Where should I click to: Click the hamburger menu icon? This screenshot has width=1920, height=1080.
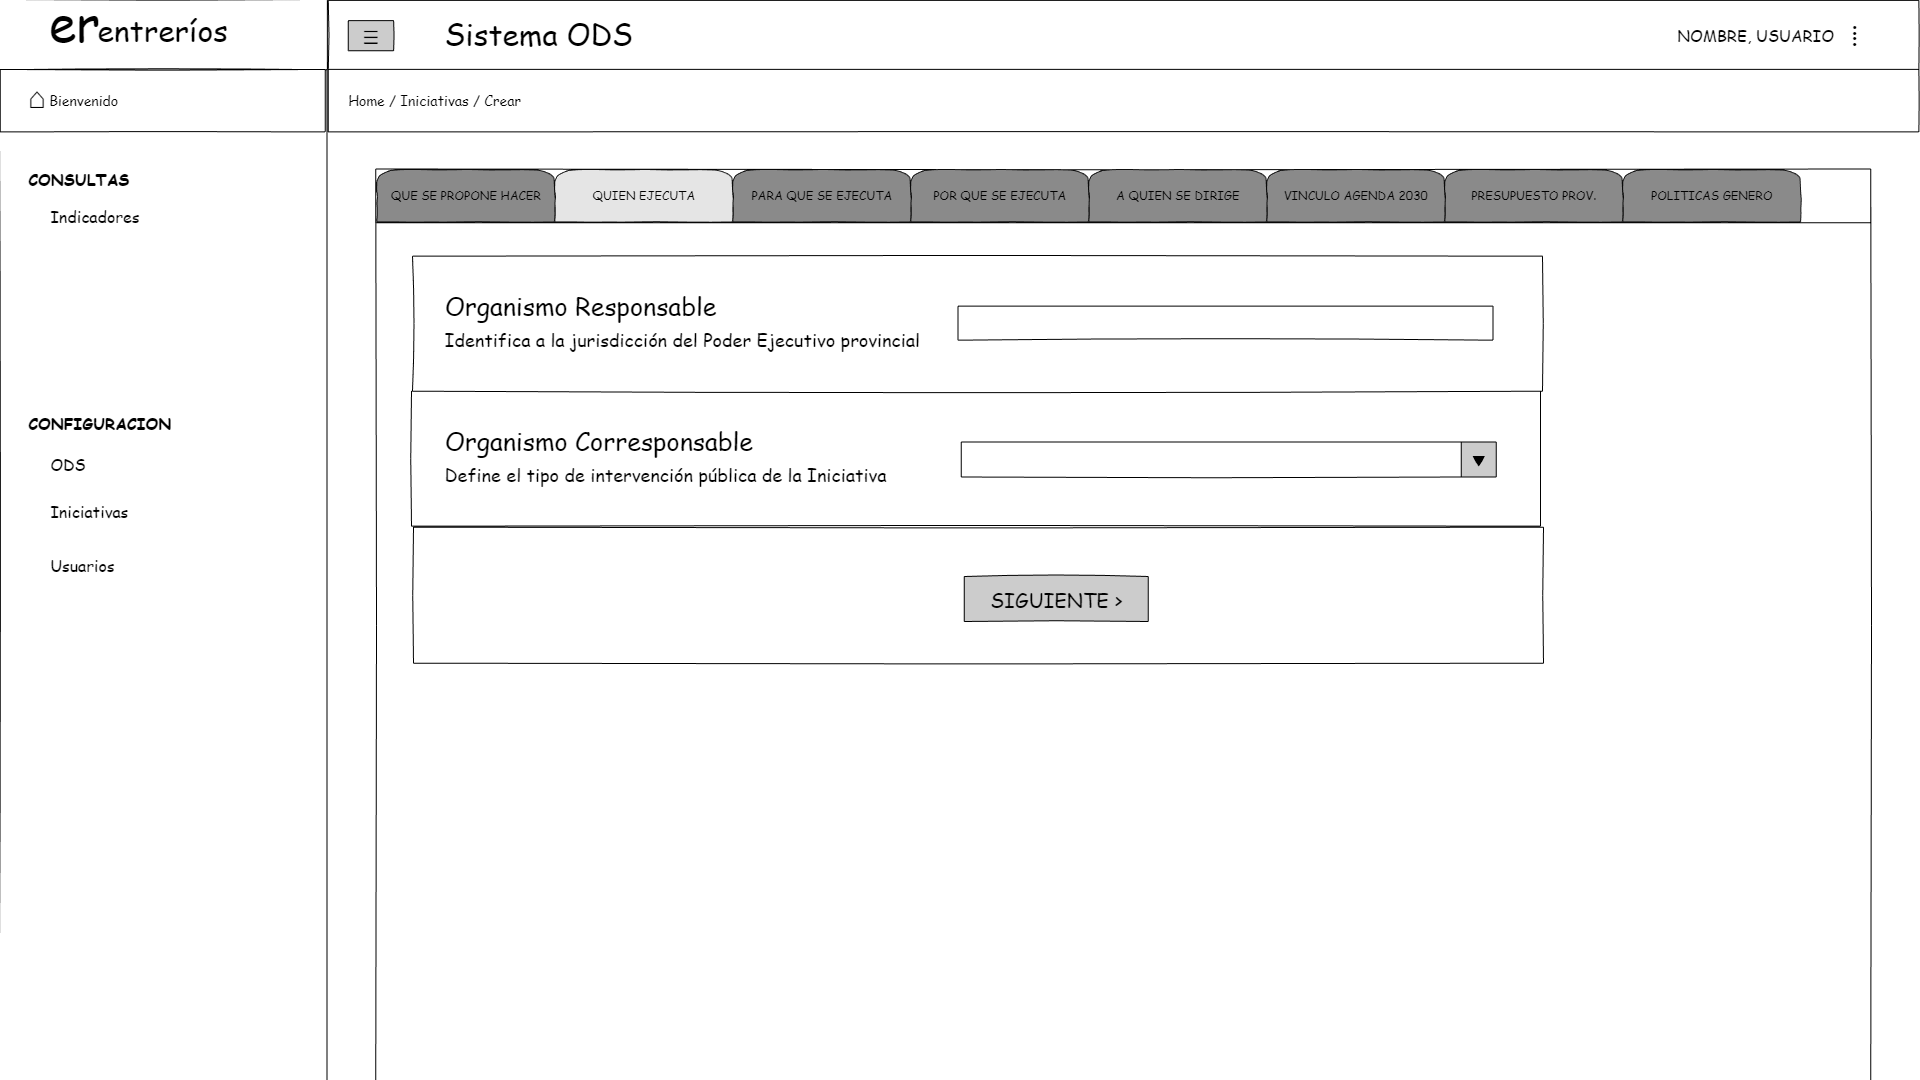(370, 37)
